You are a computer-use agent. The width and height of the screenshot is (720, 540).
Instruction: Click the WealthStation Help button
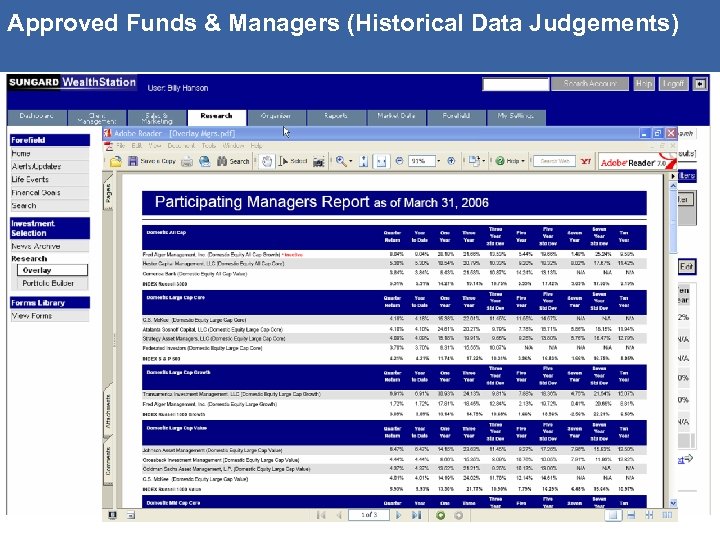pos(644,84)
